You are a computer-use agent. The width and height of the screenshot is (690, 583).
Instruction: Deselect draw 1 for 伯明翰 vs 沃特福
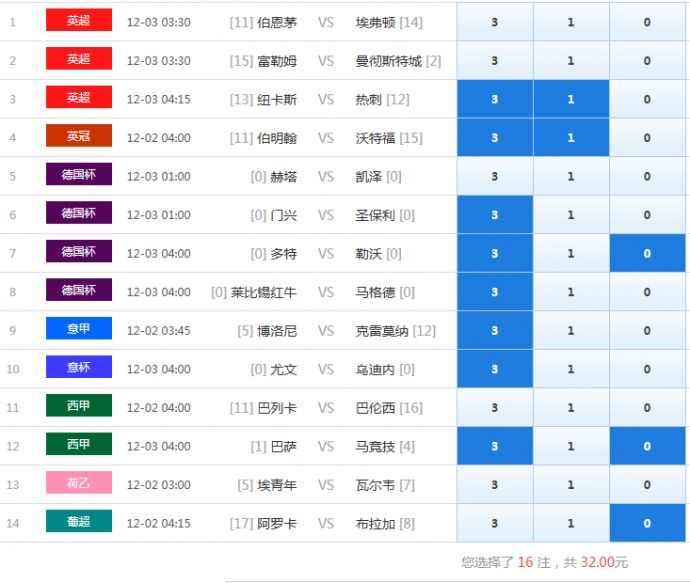(571, 138)
